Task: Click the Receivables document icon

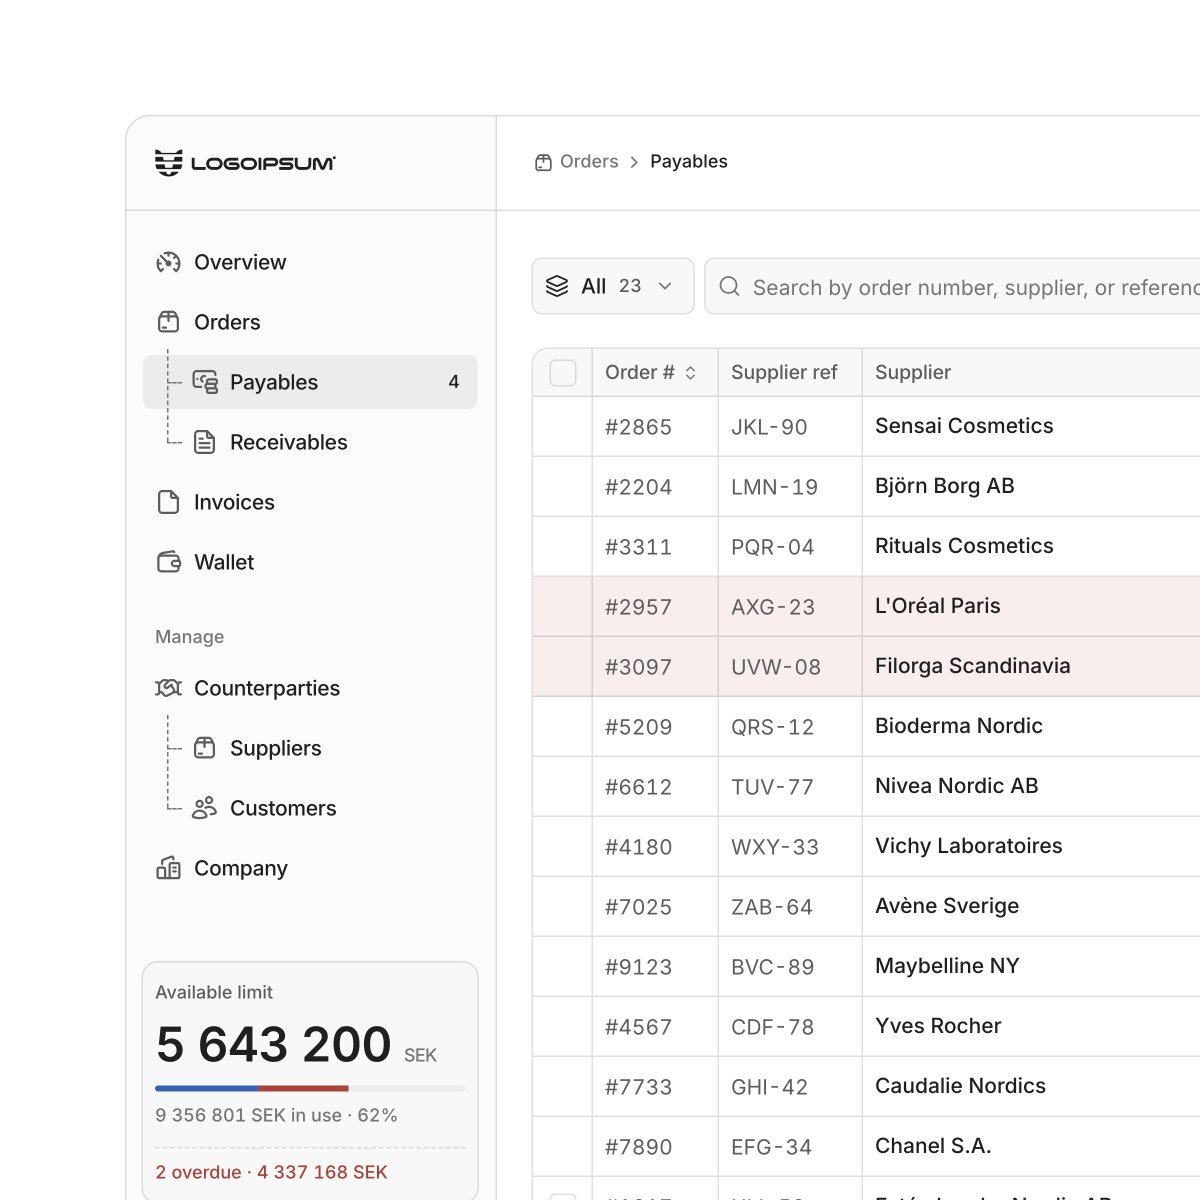Action: [x=204, y=442]
